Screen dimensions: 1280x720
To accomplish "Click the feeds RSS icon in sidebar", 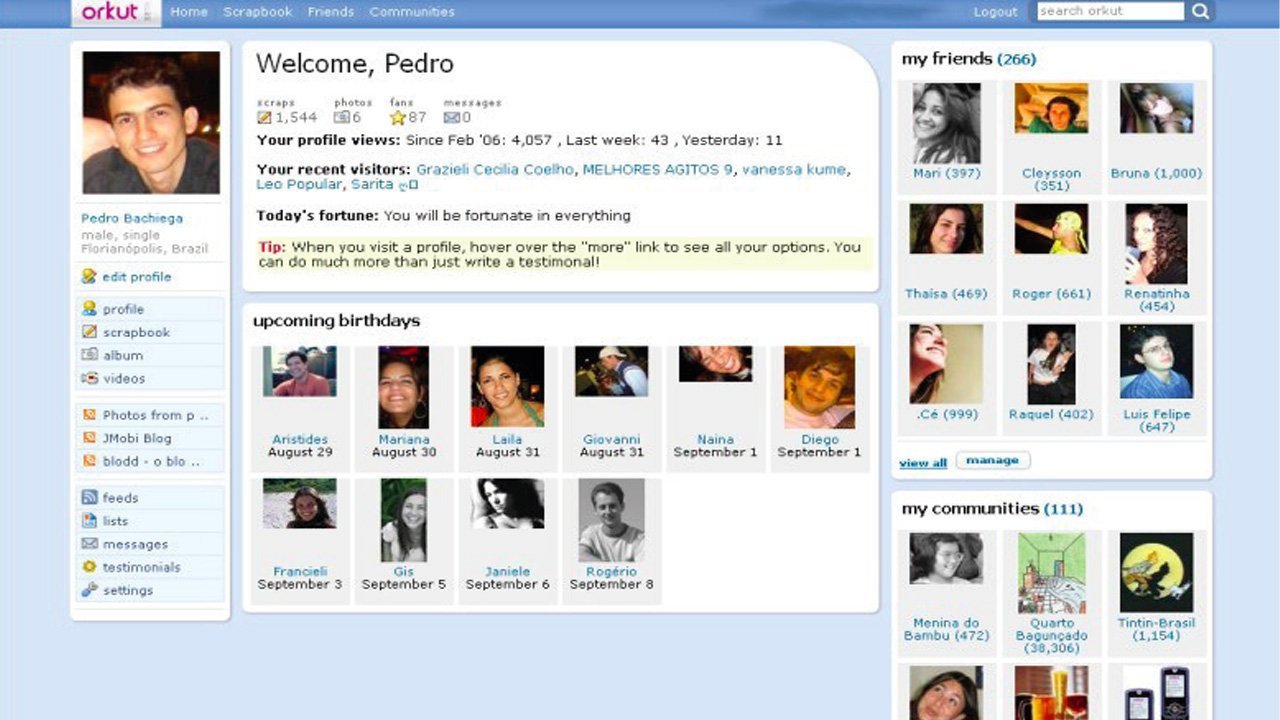I will coord(90,498).
